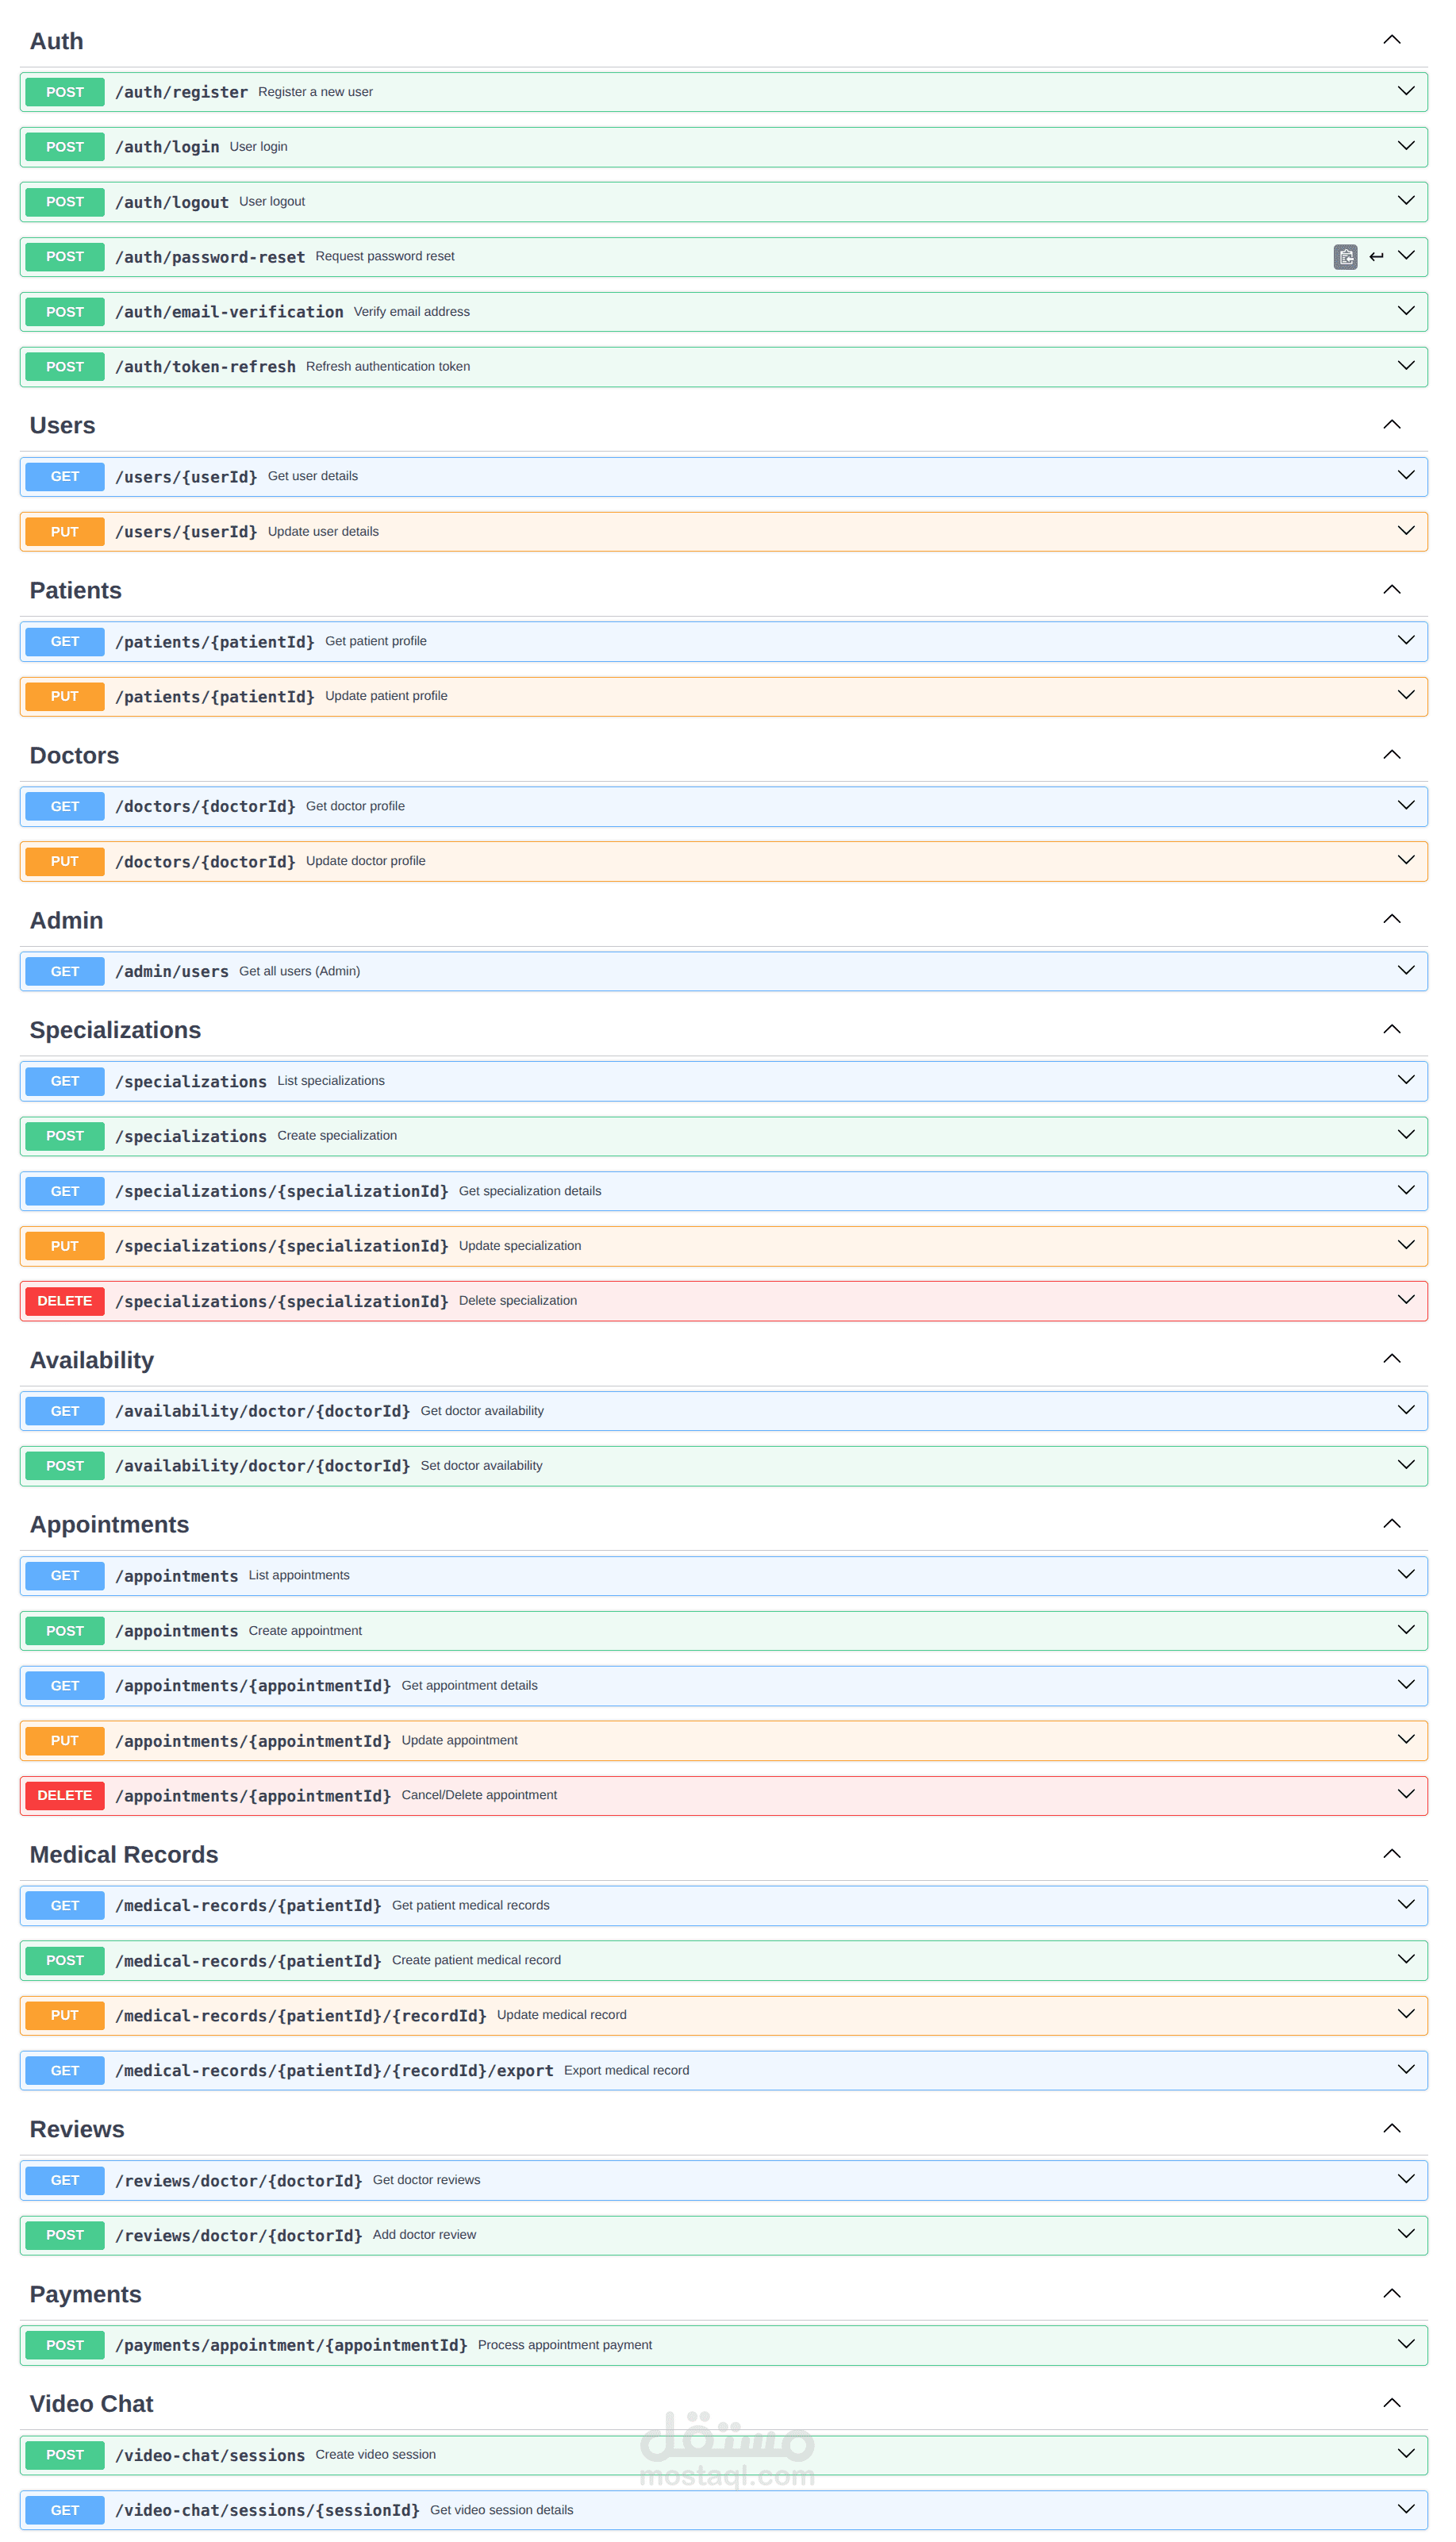Collapse the Auth section using its chevron
Image resolution: width=1456 pixels, height=2542 pixels.
point(1392,40)
